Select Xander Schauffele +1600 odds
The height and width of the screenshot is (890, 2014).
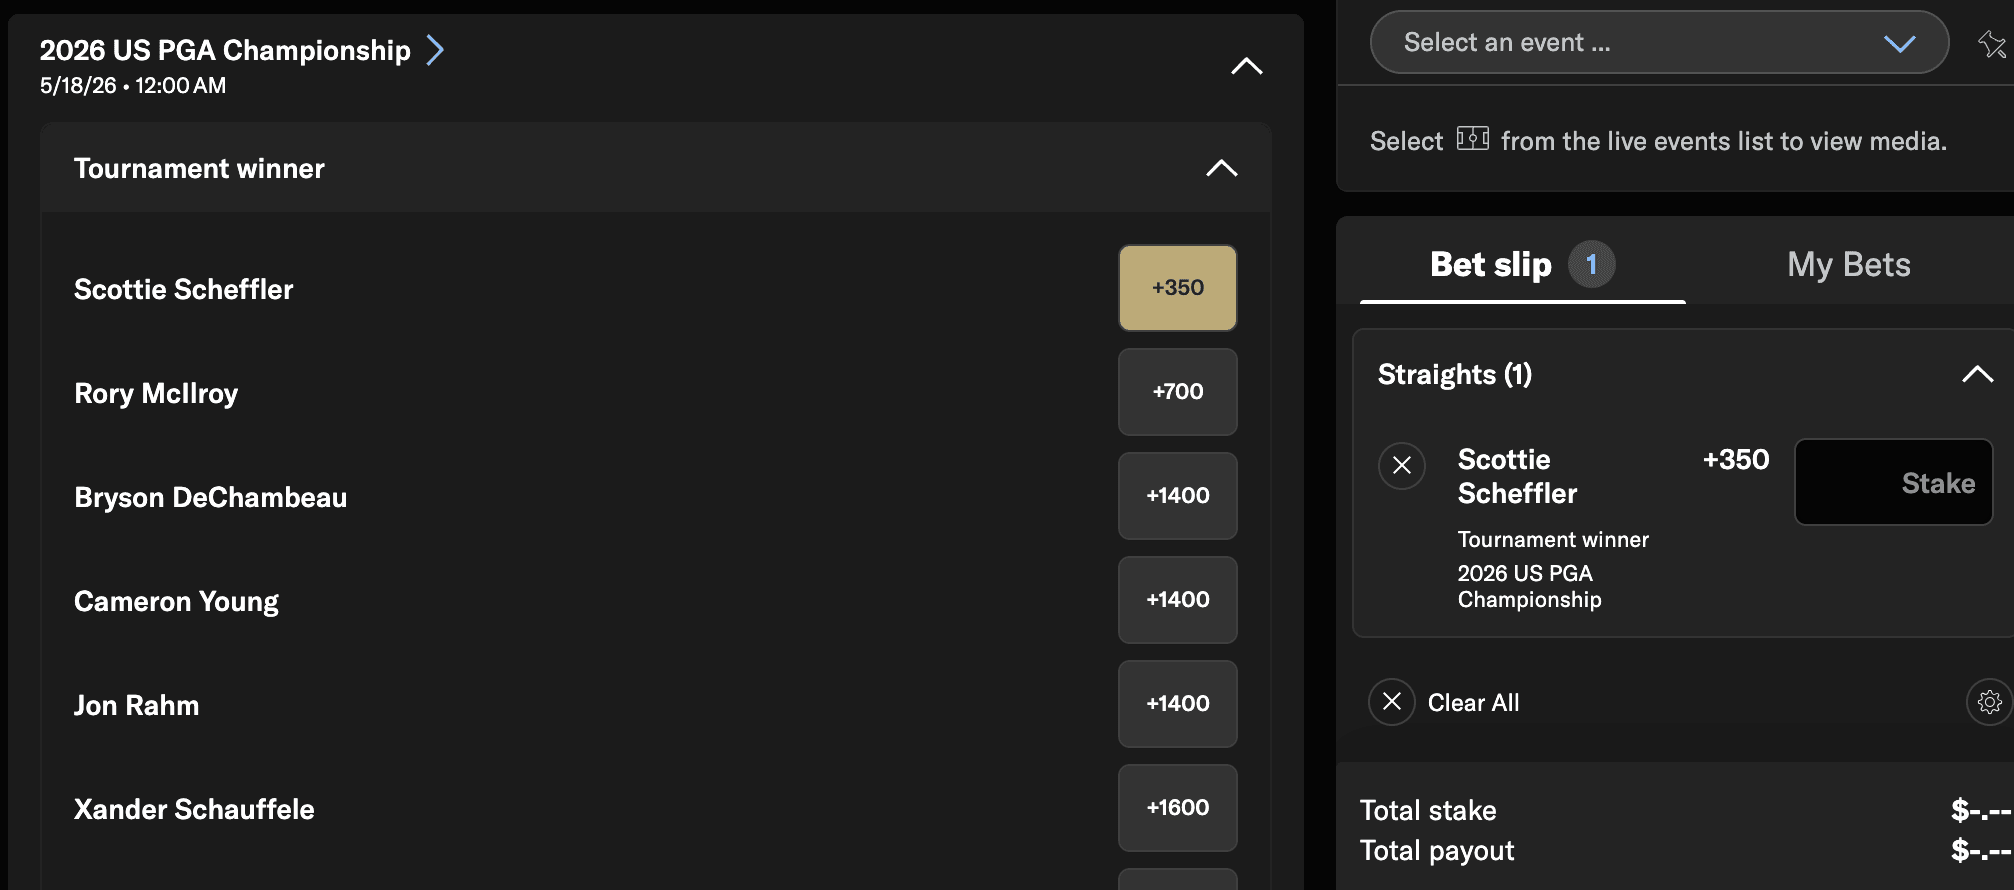pyautogui.click(x=1178, y=808)
